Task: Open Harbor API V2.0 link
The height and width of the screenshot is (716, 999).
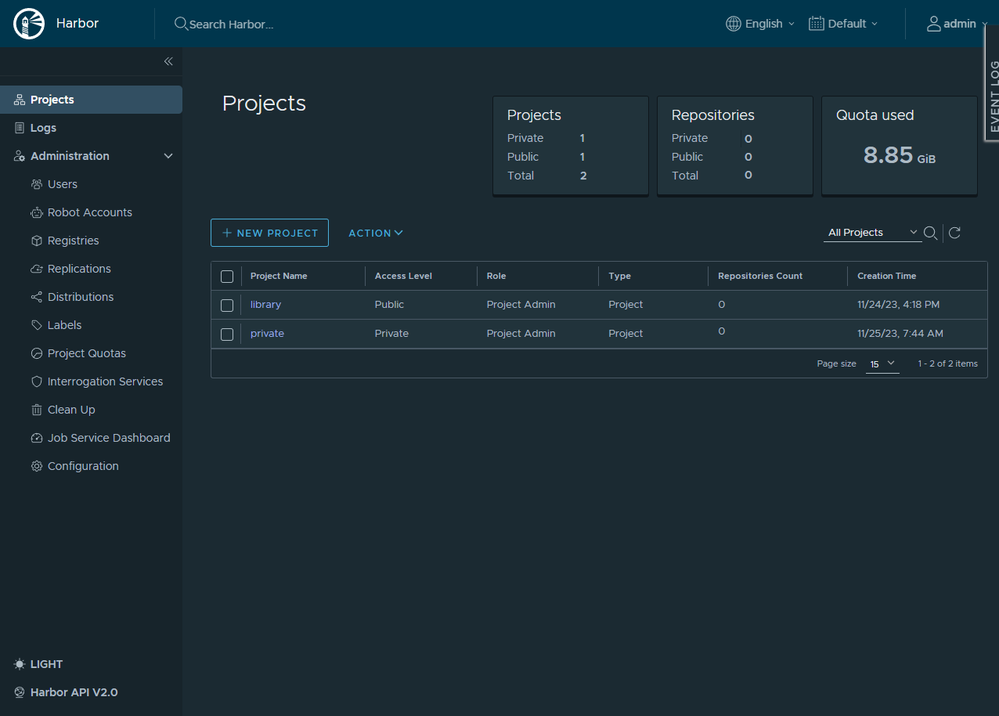Action: 74,692
